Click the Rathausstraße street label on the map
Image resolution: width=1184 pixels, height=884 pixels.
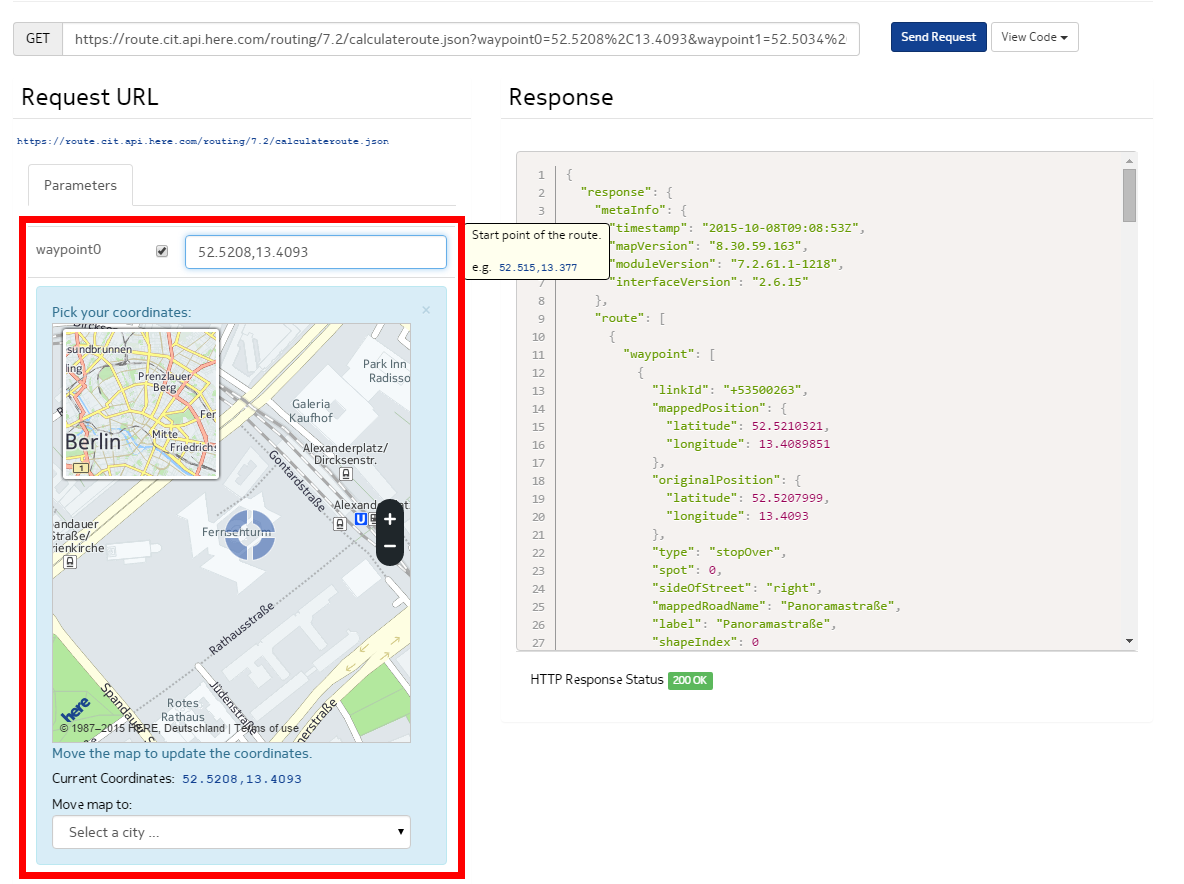(x=242, y=627)
